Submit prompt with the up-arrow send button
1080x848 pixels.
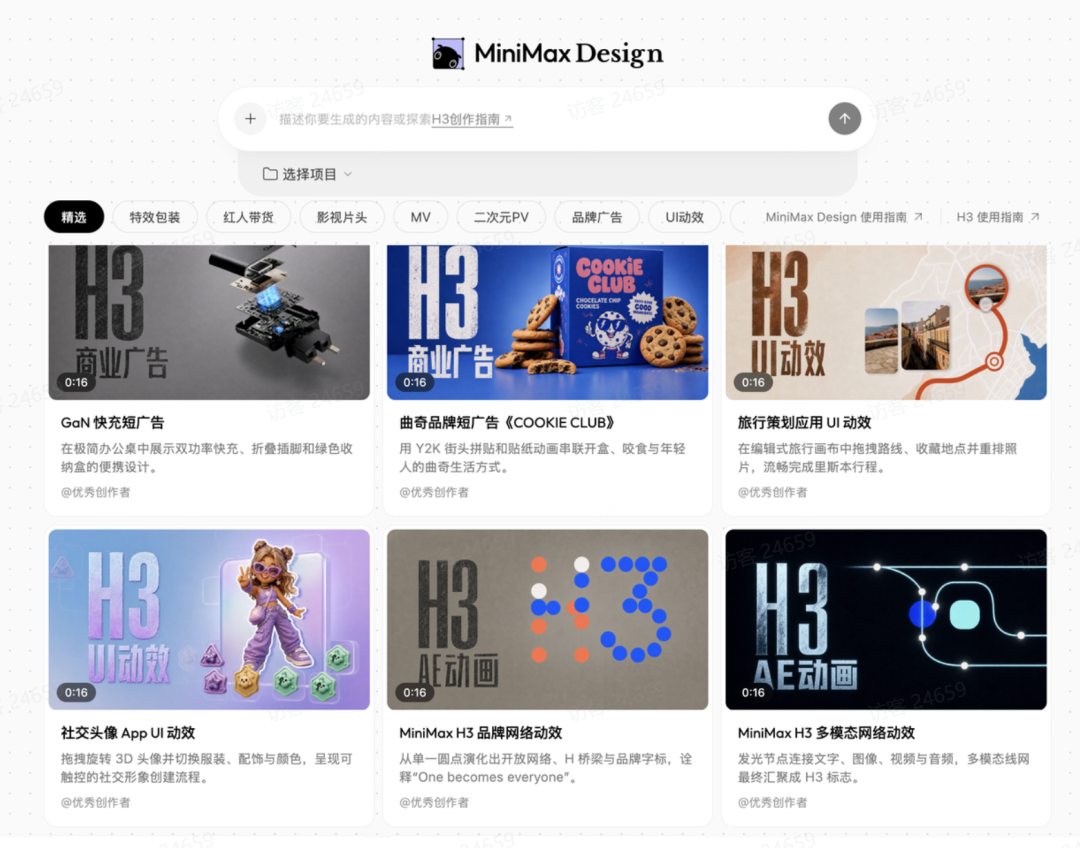point(844,118)
